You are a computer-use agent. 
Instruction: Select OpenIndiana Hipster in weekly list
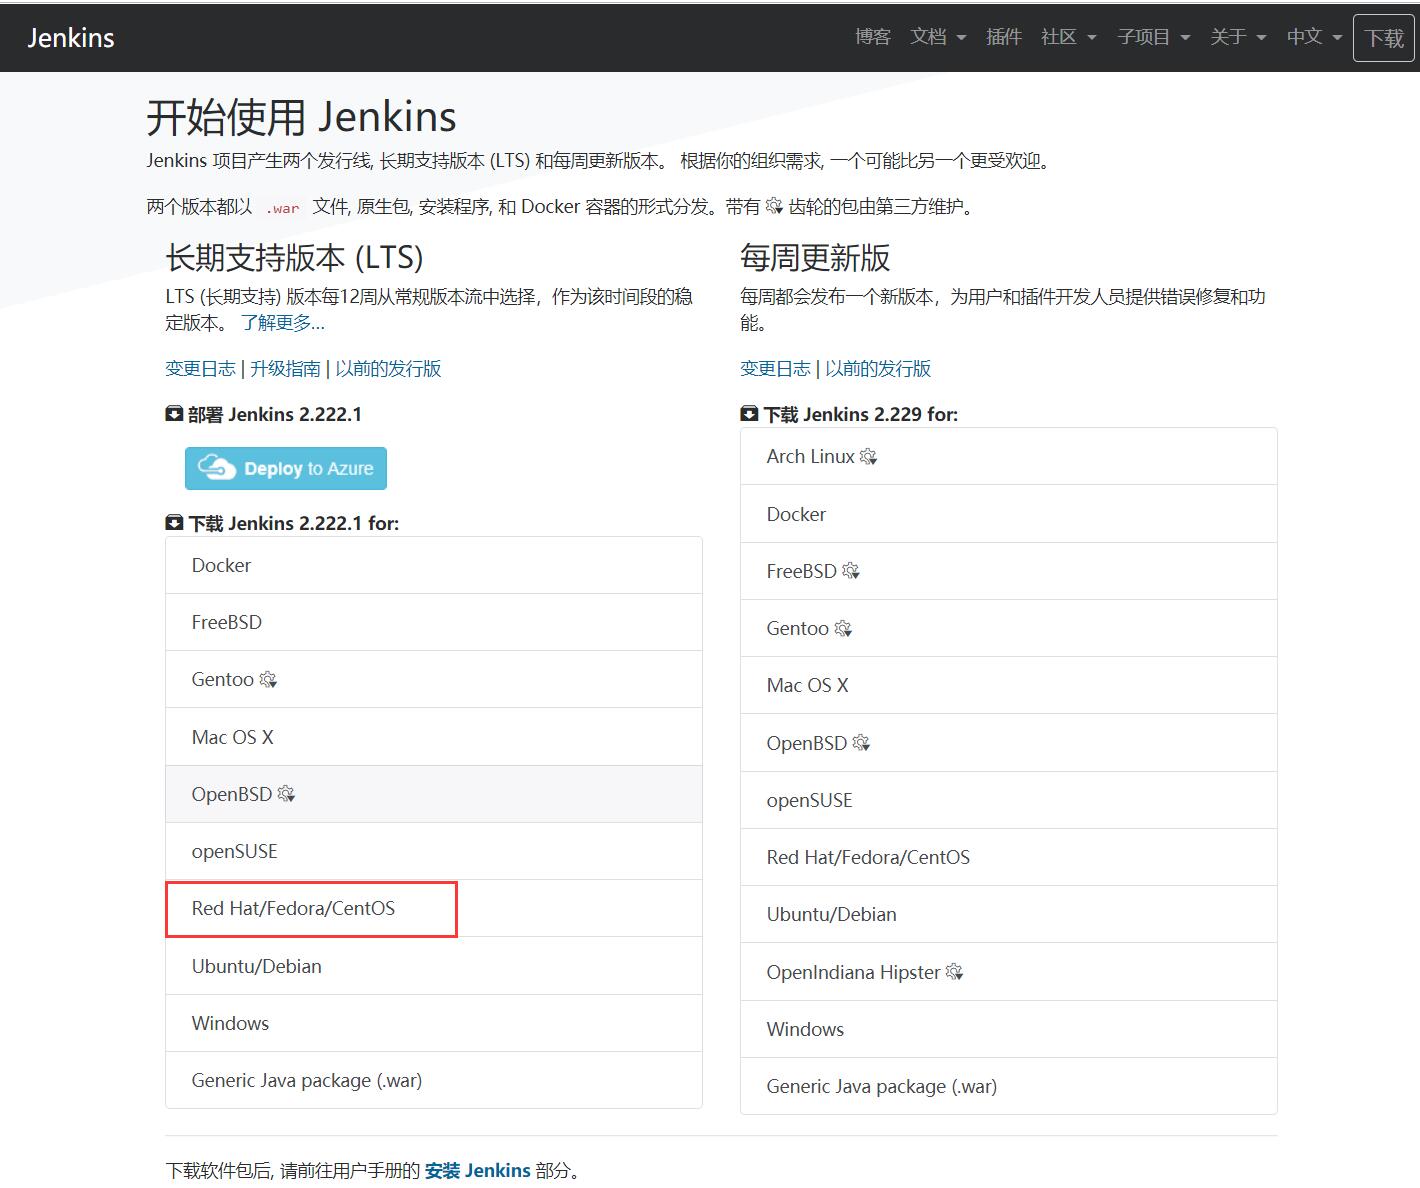tap(1009, 972)
